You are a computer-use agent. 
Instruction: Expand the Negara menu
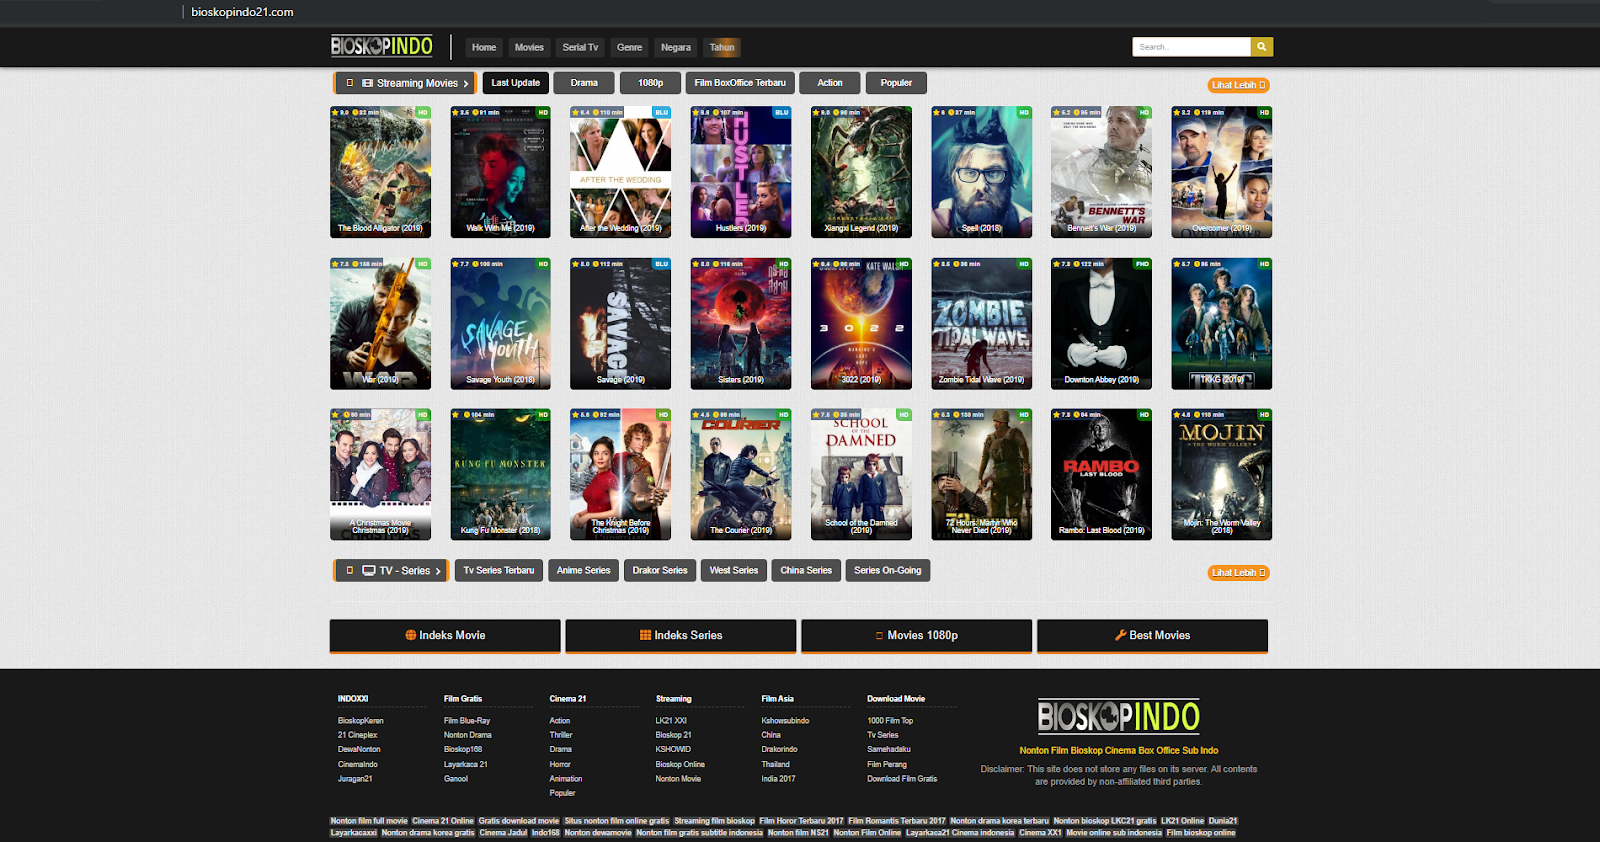pos(676,47)
